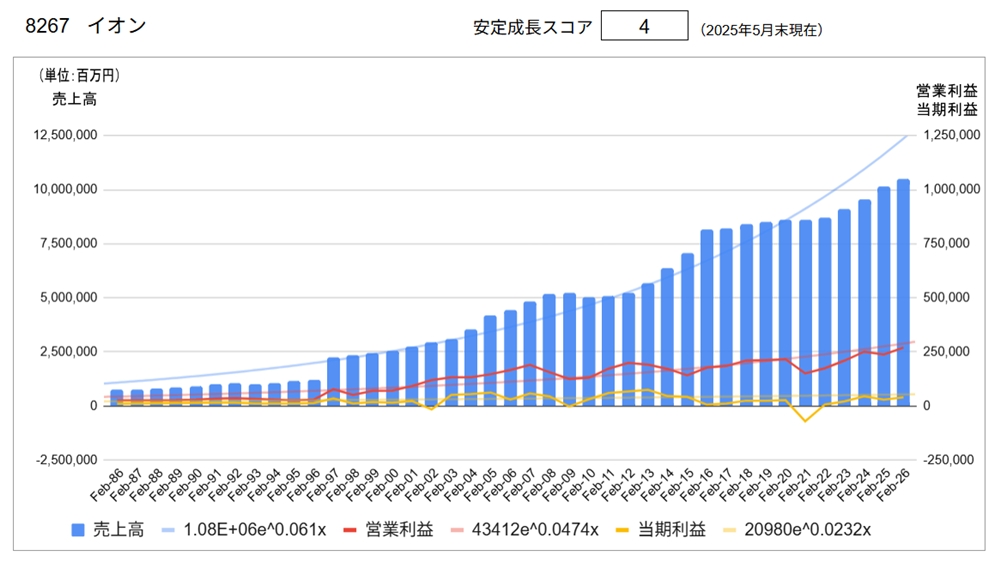Click the 12,500,000 left axis value
The height and width of the screenshot is (568, 1000).
click(x=66, y=135)
